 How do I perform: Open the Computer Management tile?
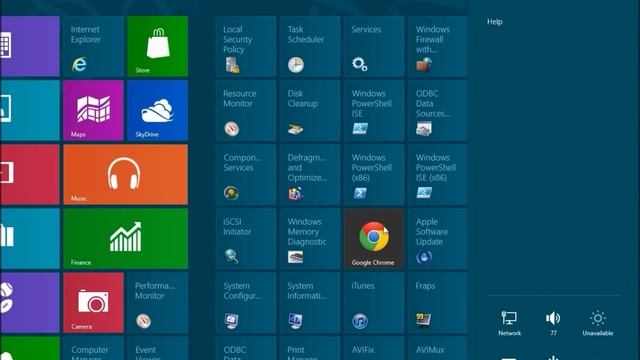coord(93,348)
